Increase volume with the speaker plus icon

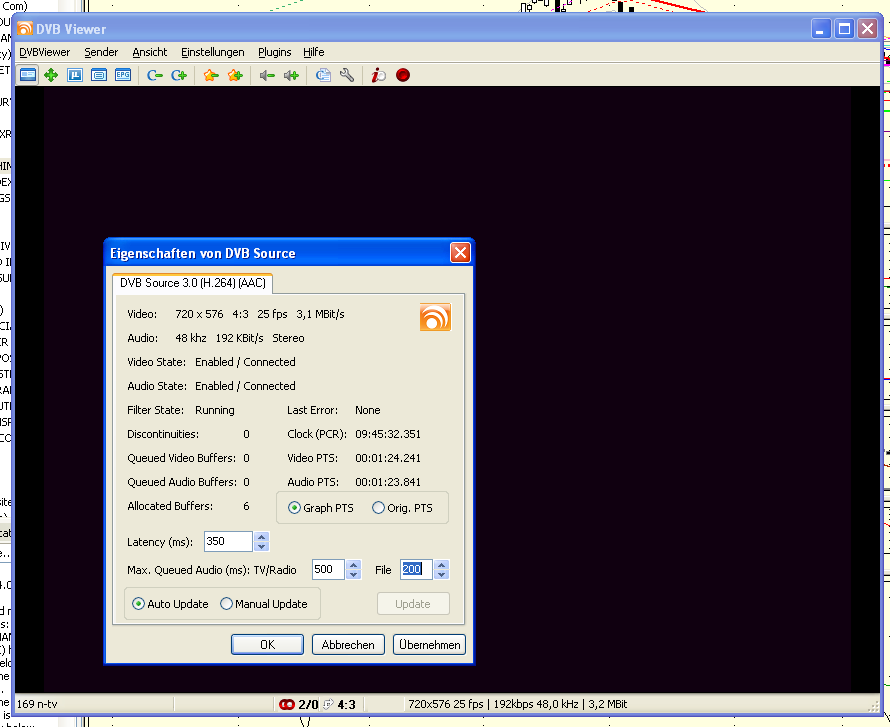[291, 75]
